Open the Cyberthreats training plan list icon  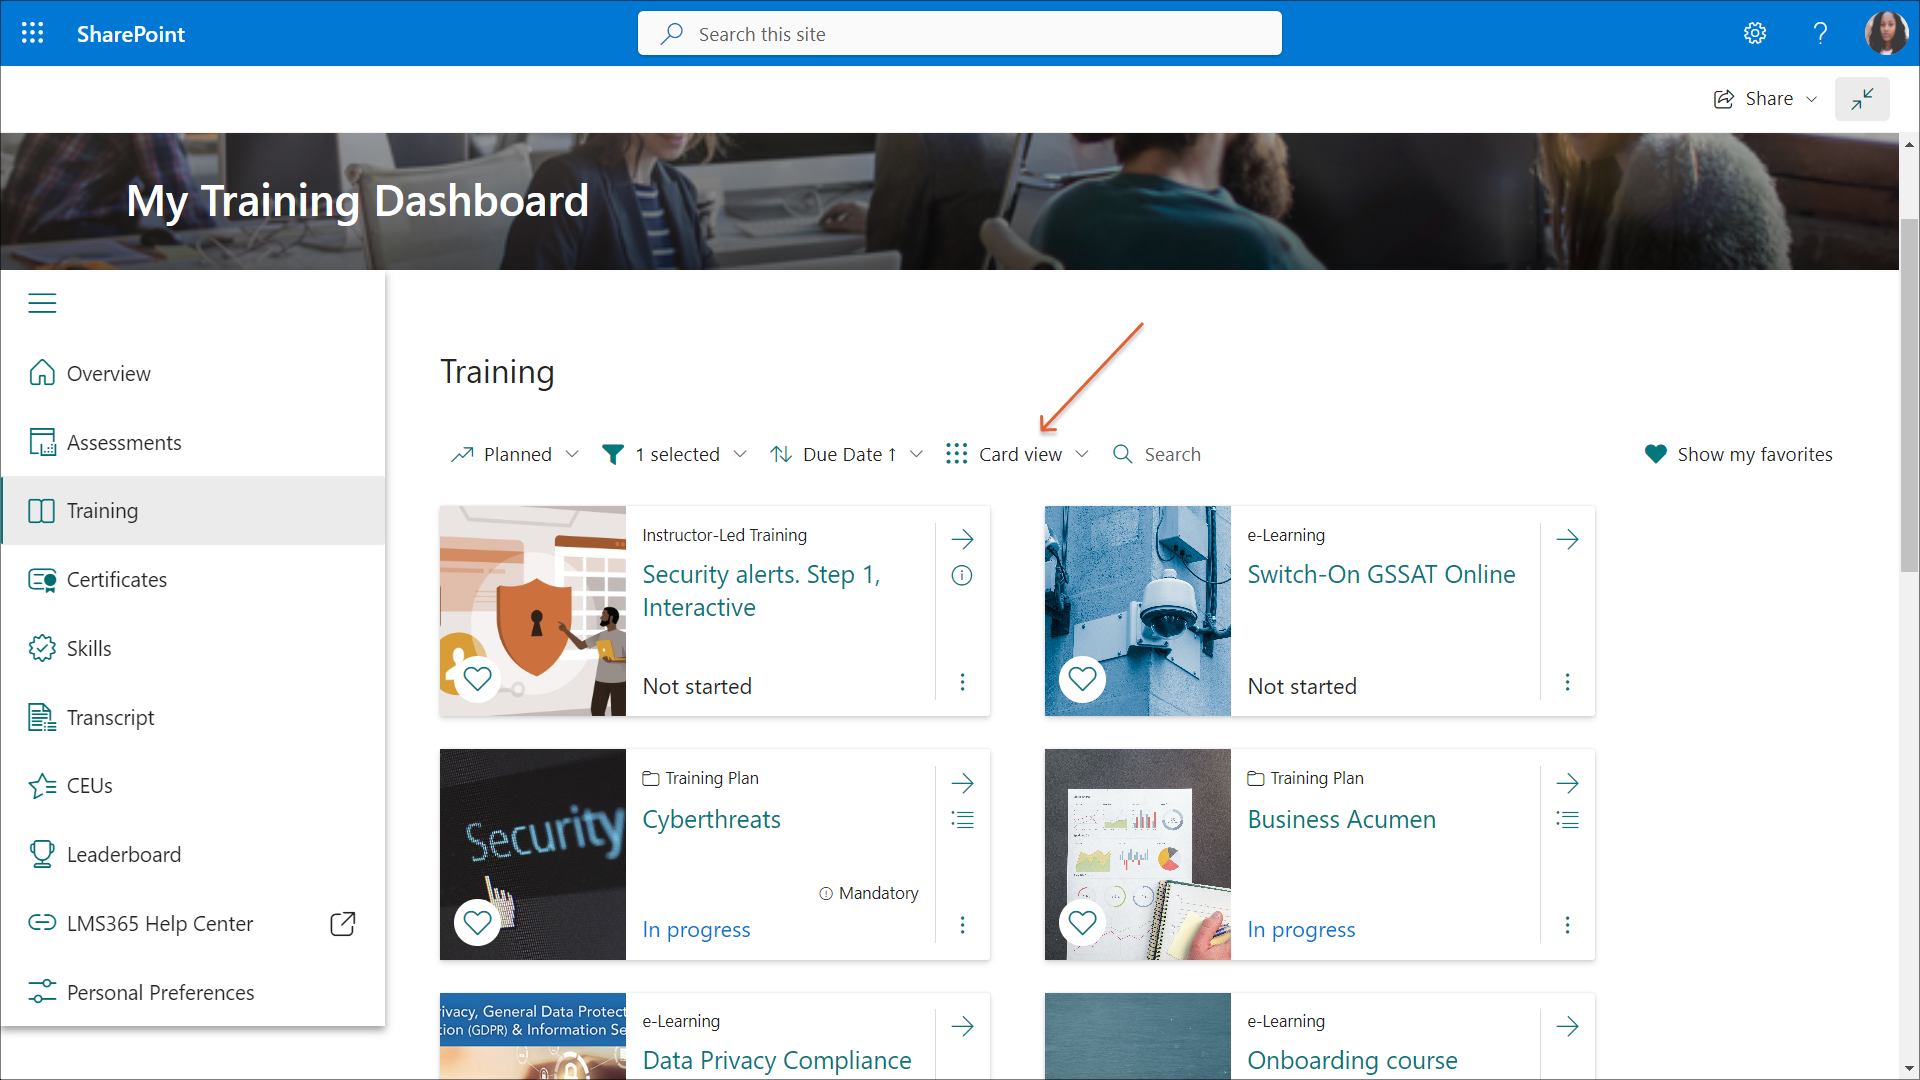[962, 820]
